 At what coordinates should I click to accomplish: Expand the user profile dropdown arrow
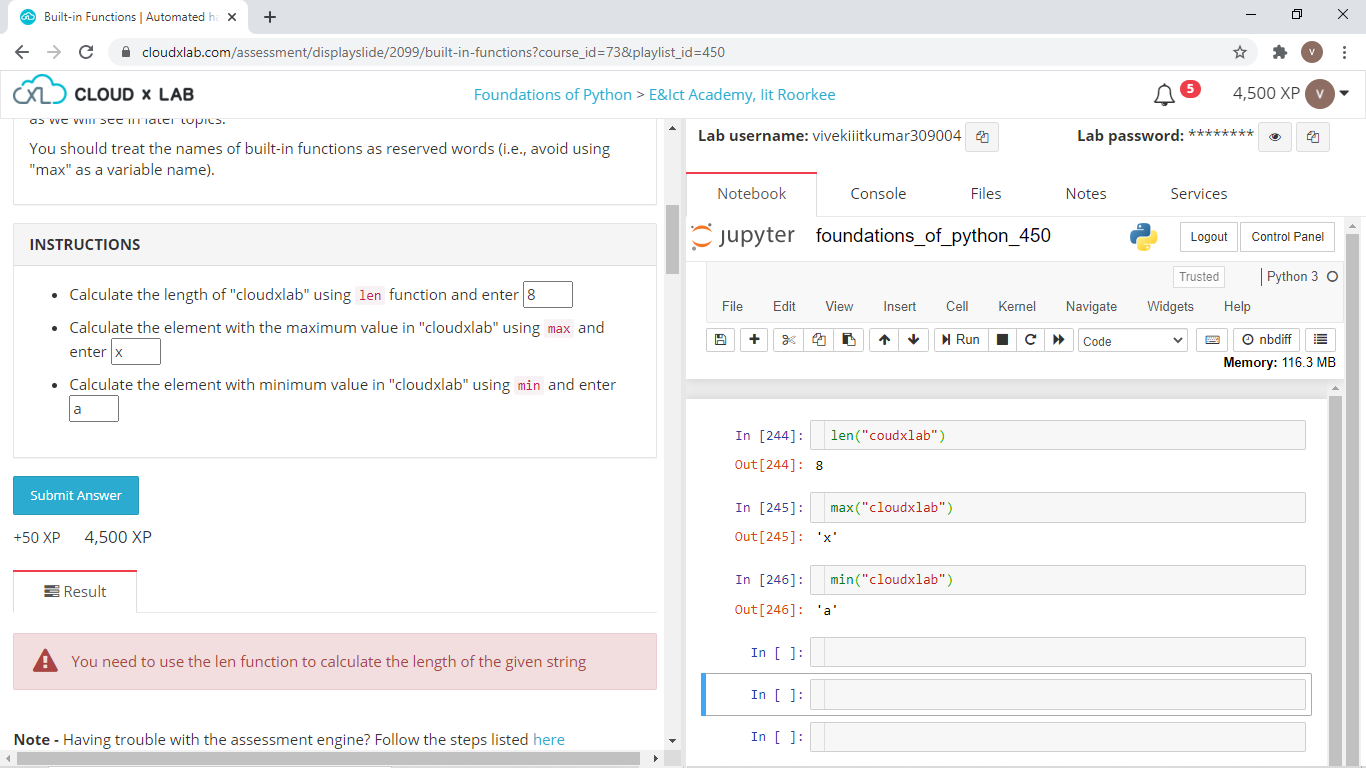[x=1344, y=94]
